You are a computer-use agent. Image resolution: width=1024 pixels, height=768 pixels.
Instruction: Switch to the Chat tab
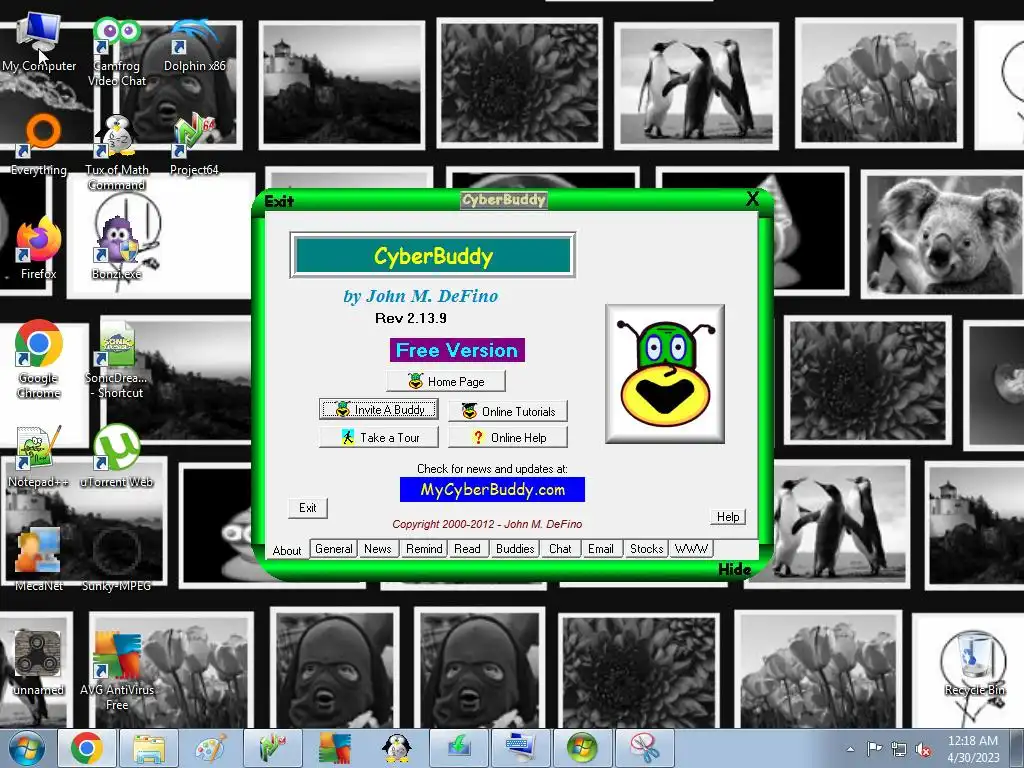tap(560, 549)
